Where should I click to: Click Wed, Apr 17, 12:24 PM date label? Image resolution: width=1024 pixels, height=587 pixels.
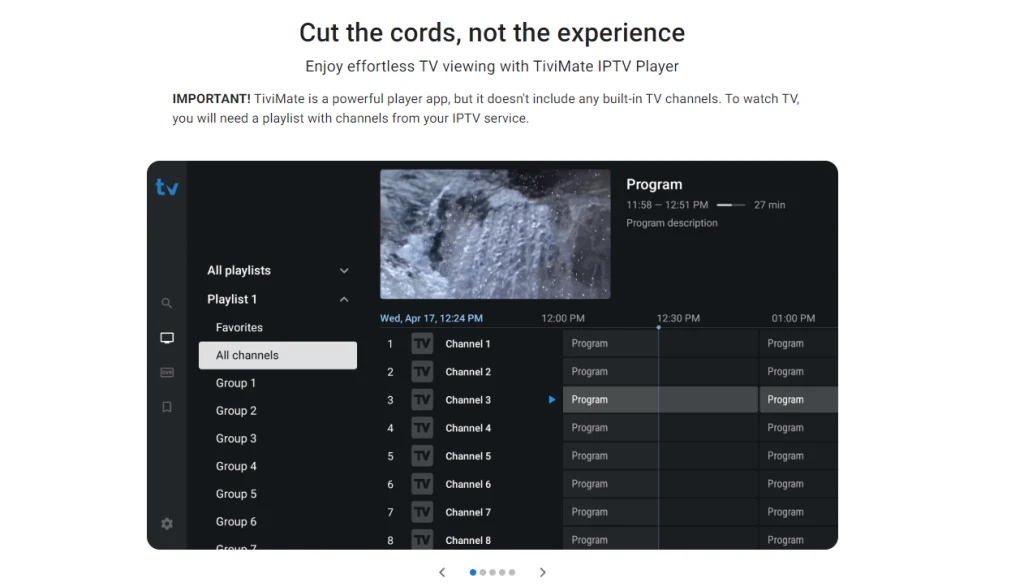[431, 318]
